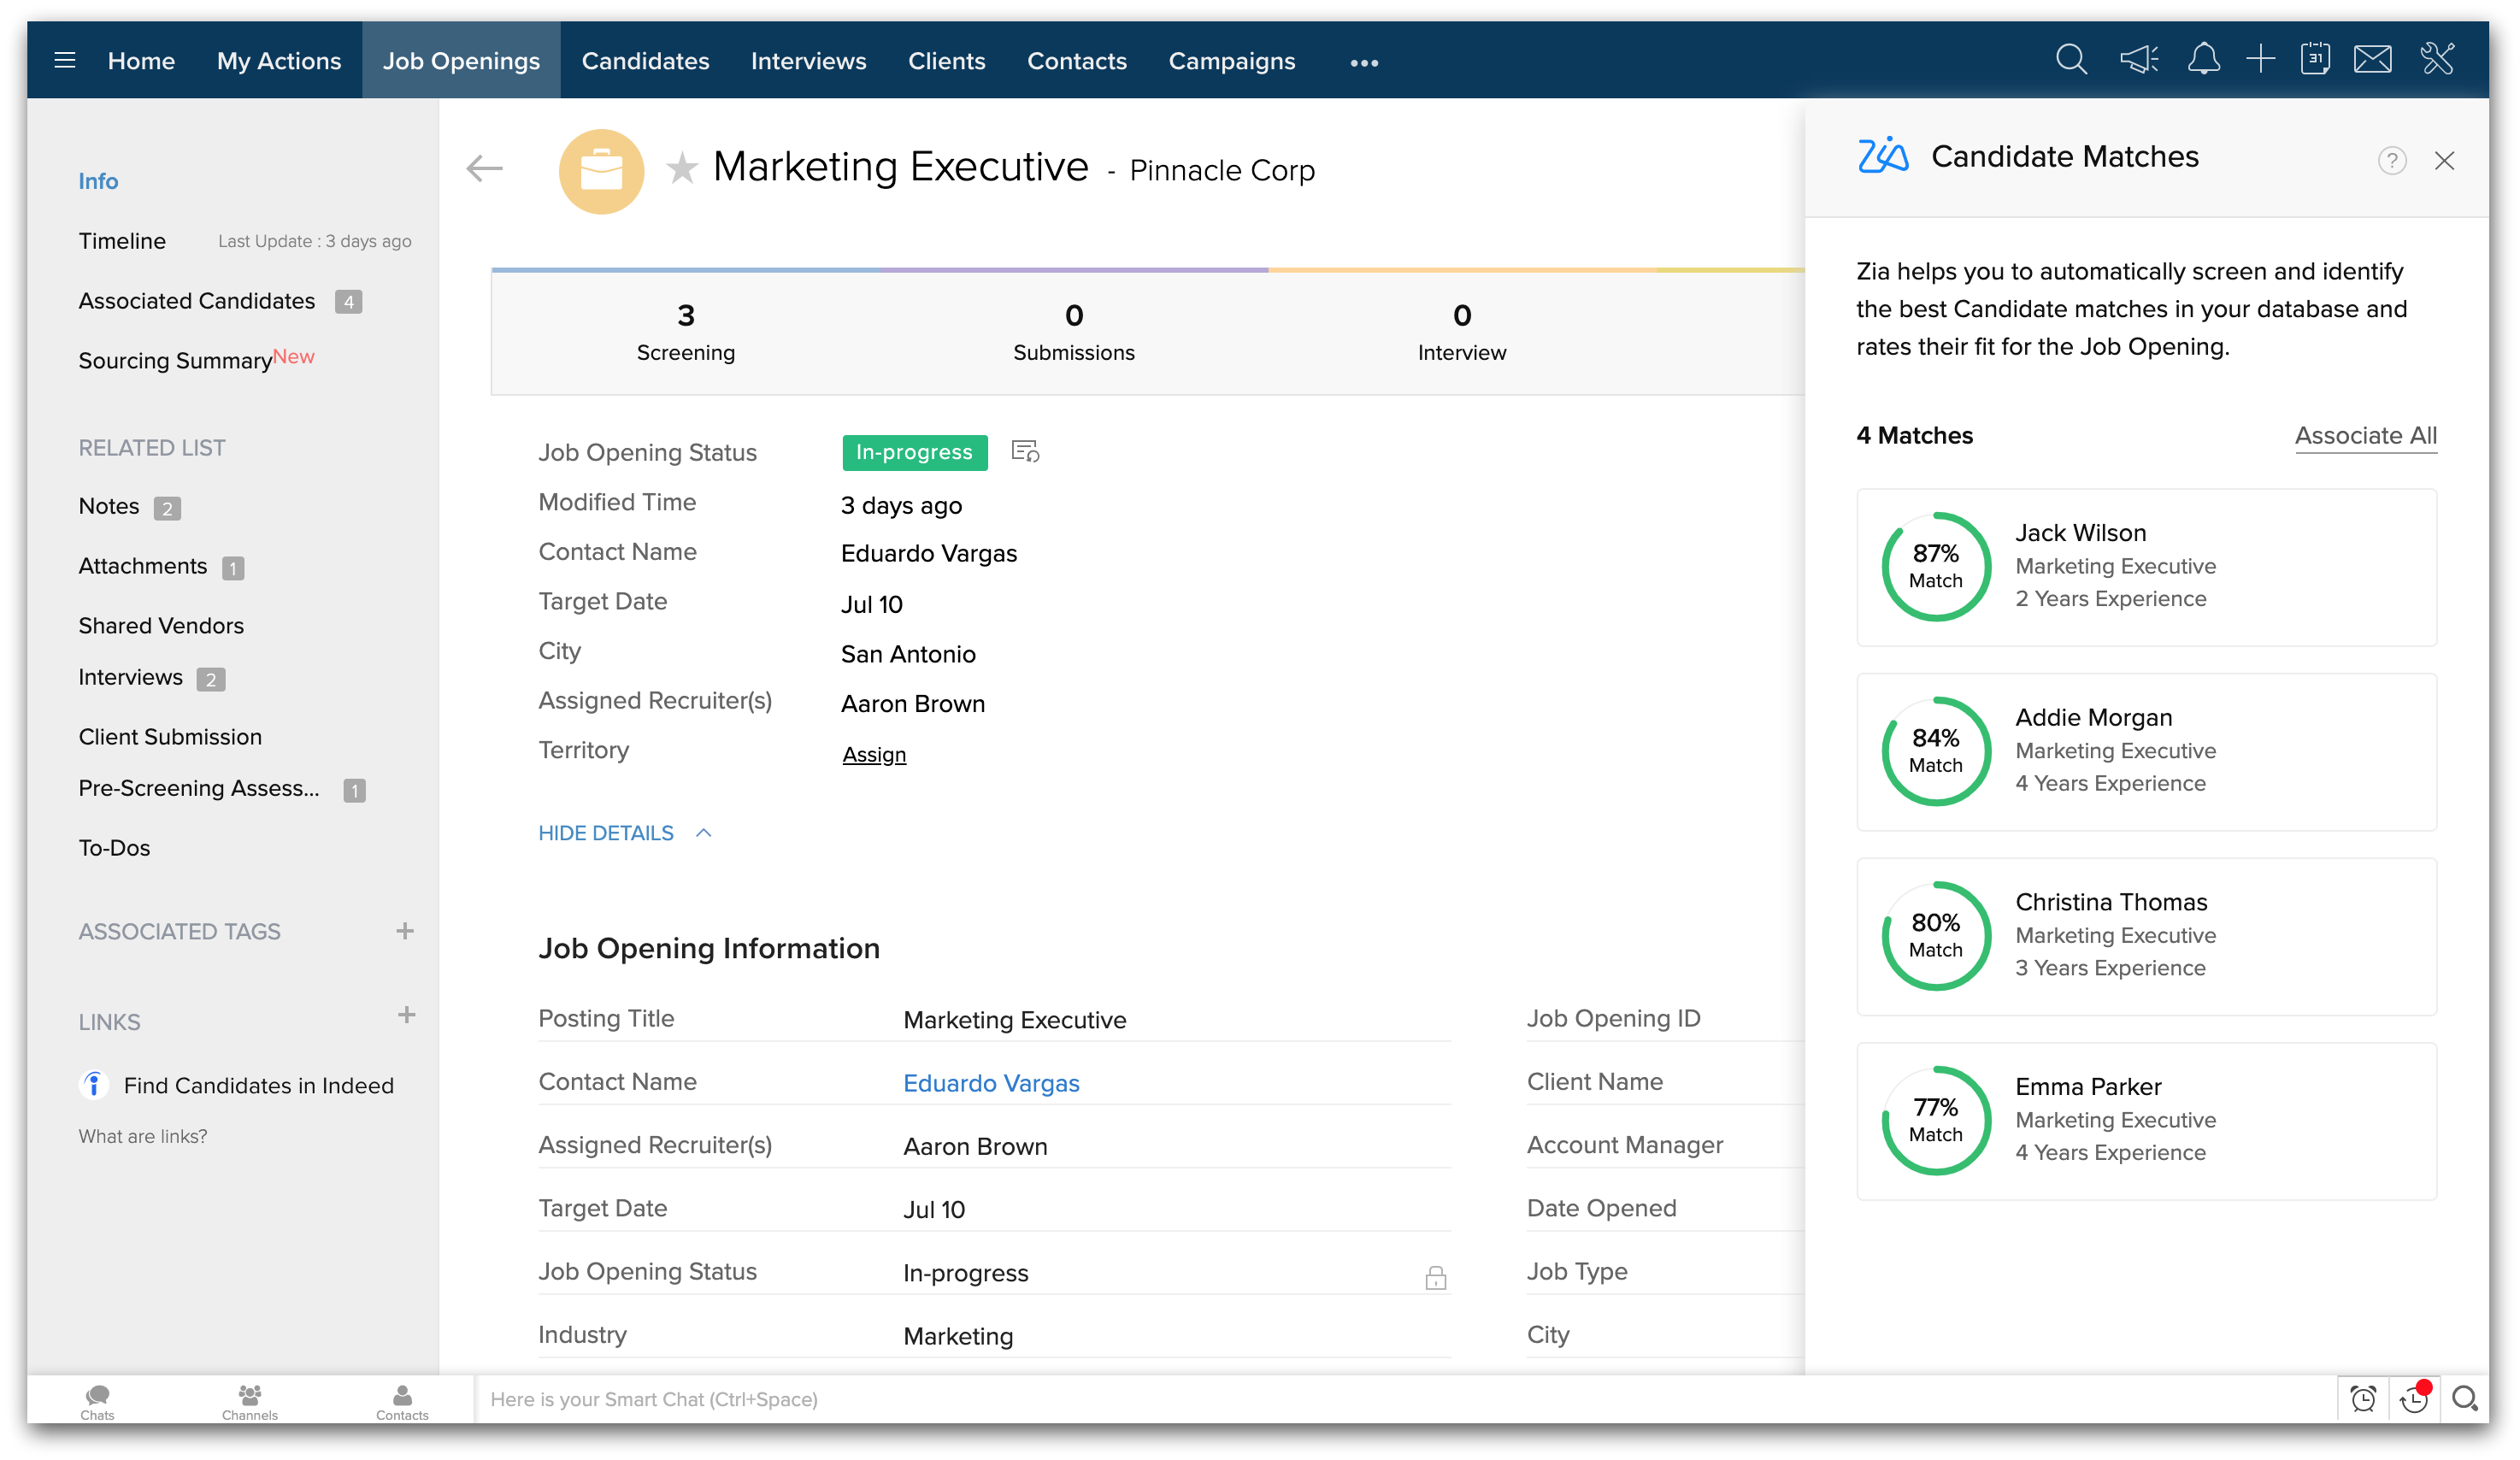This screenshot has width=2520, height=1460.
Task: Toggle favorite star for Marketing Executive
Action: (x=682, y=168)
